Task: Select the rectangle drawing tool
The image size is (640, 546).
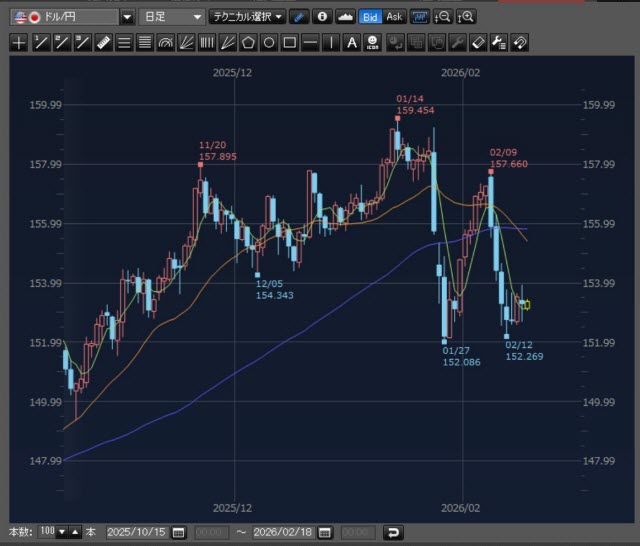Action: (x=290, y=42)
